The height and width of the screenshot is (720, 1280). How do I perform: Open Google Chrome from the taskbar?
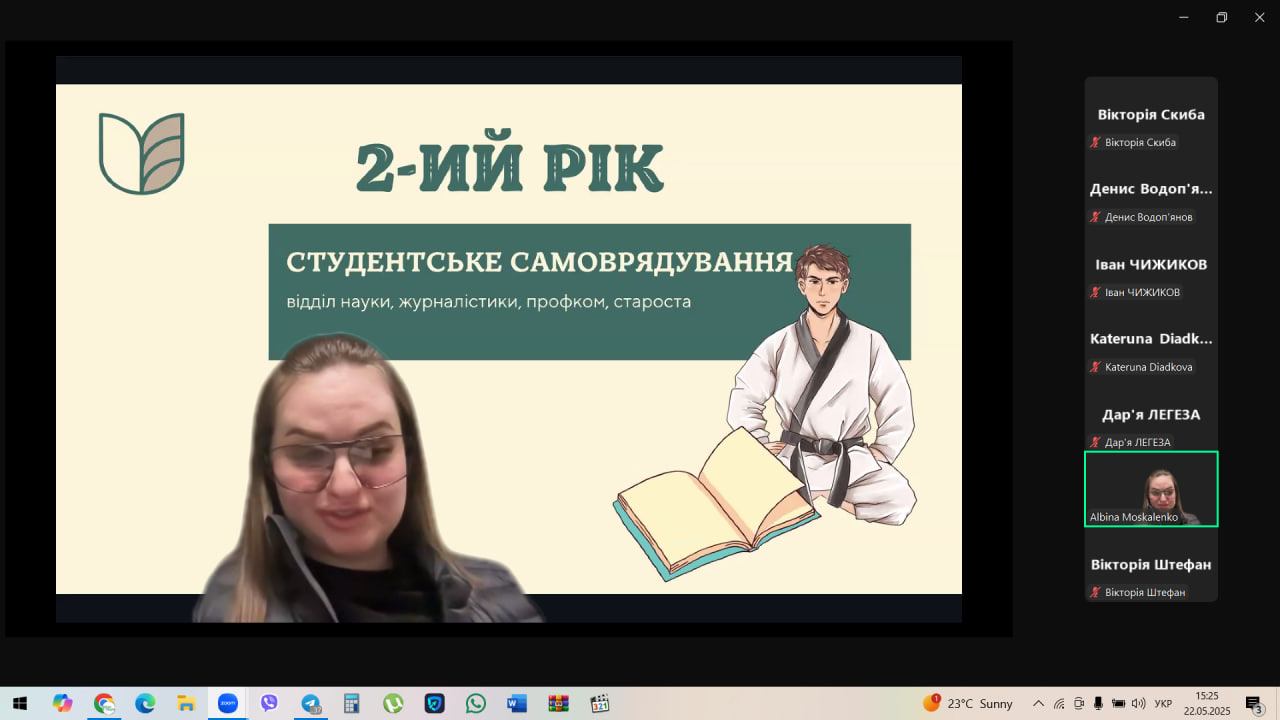pyautogui.click(x=104, y=703)
